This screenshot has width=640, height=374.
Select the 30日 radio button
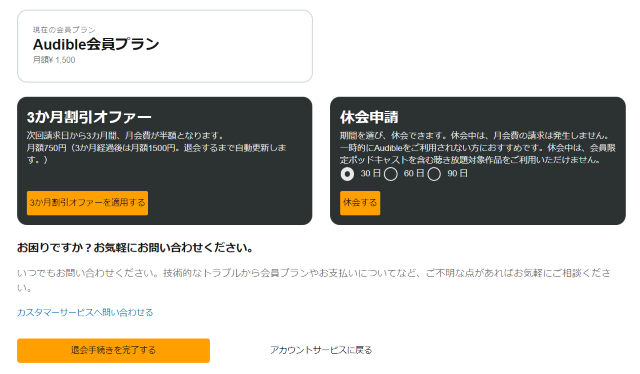point(347,174)
